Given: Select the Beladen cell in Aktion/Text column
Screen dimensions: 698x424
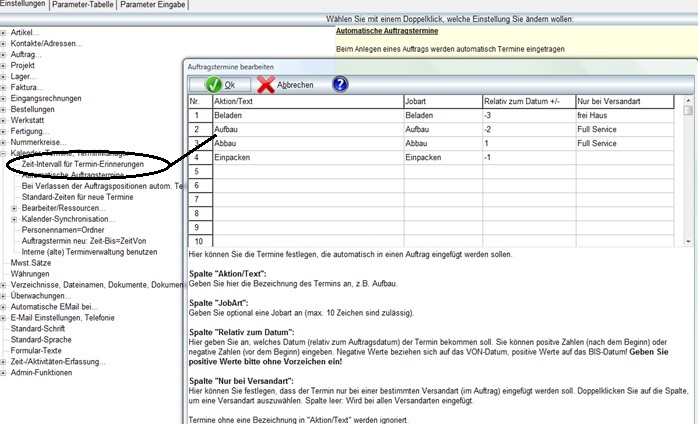Looking at the screenshot, I should (x=308, y=115).
